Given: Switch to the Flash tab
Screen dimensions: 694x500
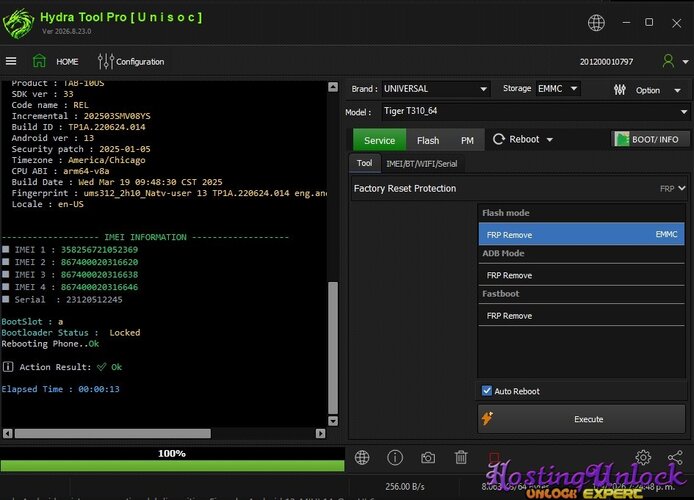Looking at the screenshot, I should pos(428,140).
